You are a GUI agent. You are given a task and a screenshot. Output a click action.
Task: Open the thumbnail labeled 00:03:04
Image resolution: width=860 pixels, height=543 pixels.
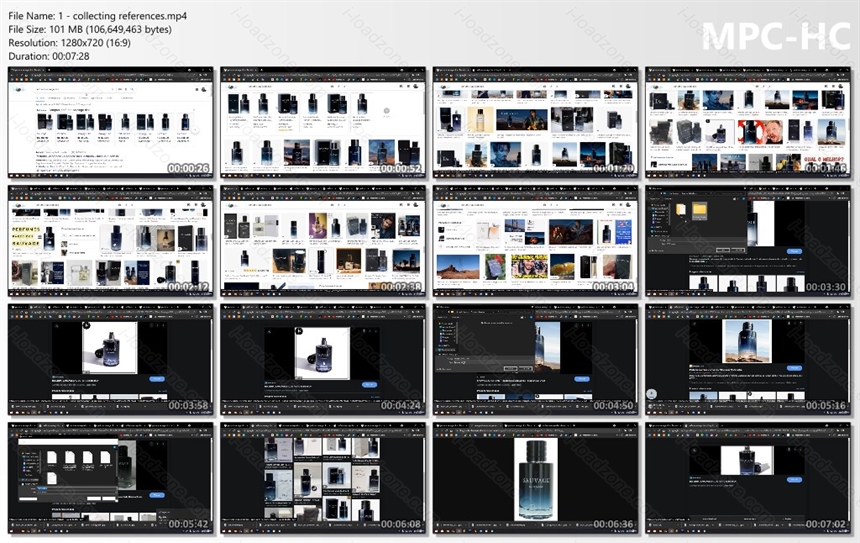click(x=535, y=241)
